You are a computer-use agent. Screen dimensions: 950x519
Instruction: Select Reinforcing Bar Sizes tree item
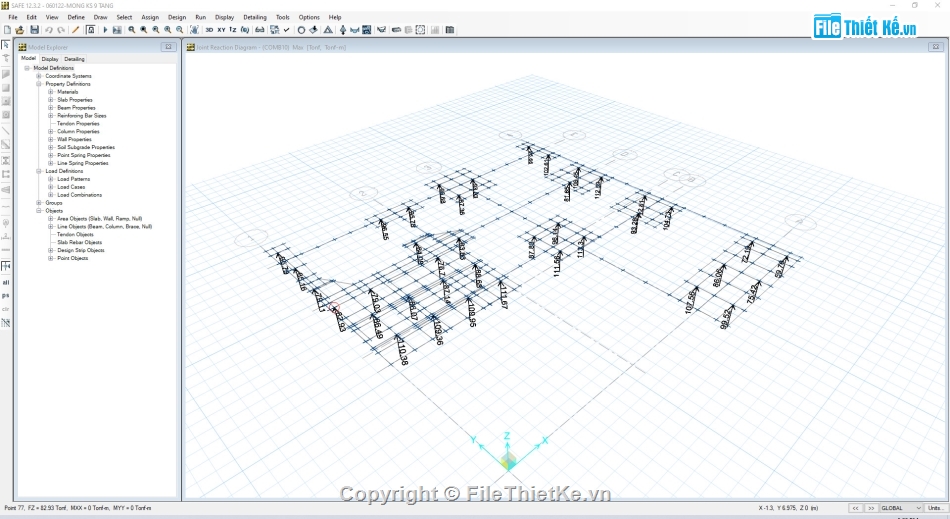point(82,116)
